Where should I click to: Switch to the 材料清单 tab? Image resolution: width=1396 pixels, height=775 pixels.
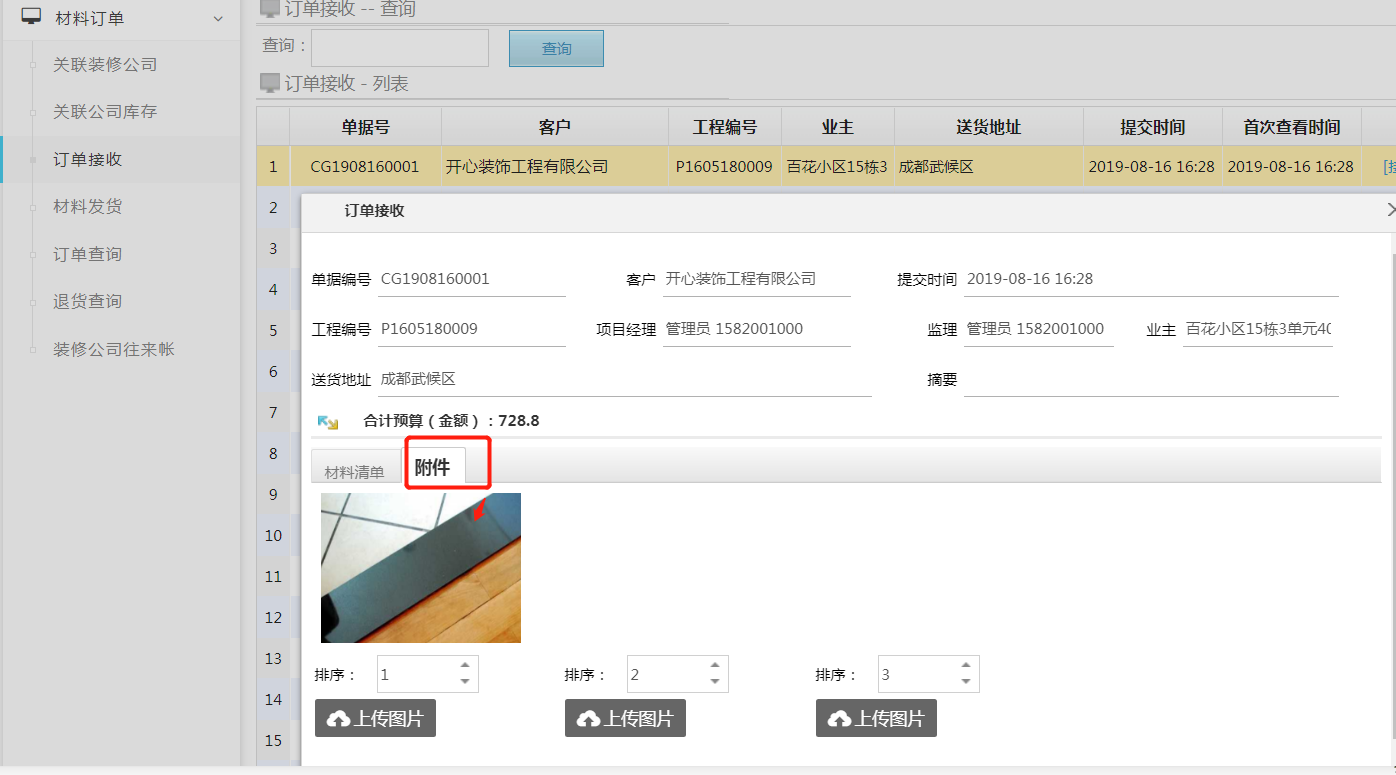point(354,472)
